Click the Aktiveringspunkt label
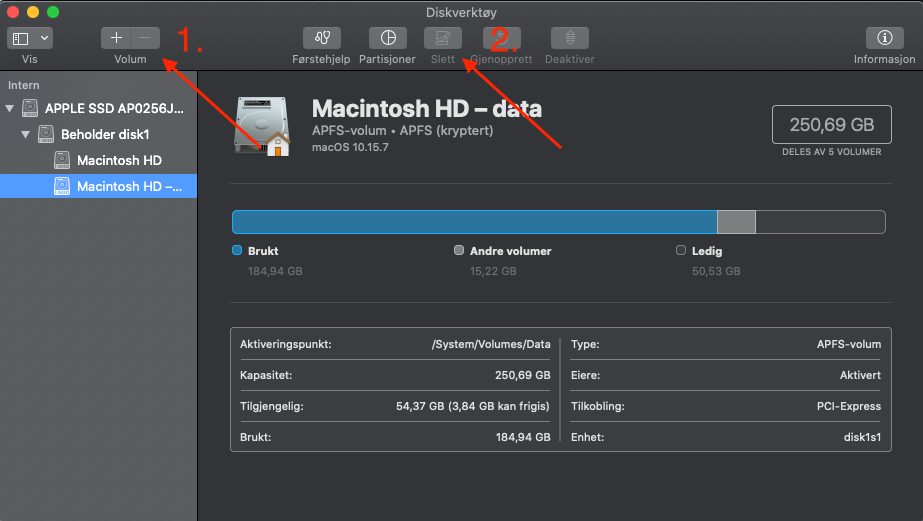 tap(285, 344)
